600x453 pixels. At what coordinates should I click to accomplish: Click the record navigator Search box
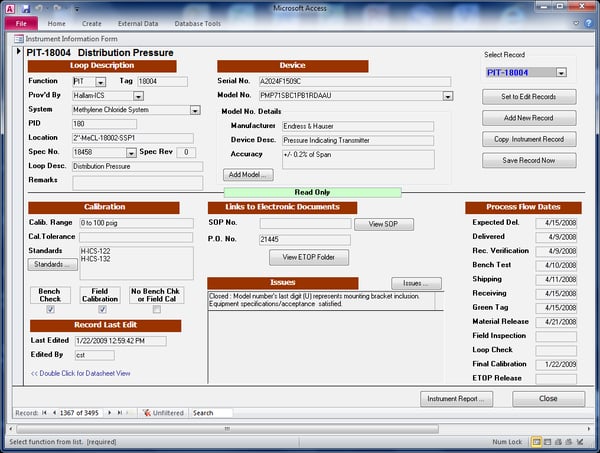point(211,413)
